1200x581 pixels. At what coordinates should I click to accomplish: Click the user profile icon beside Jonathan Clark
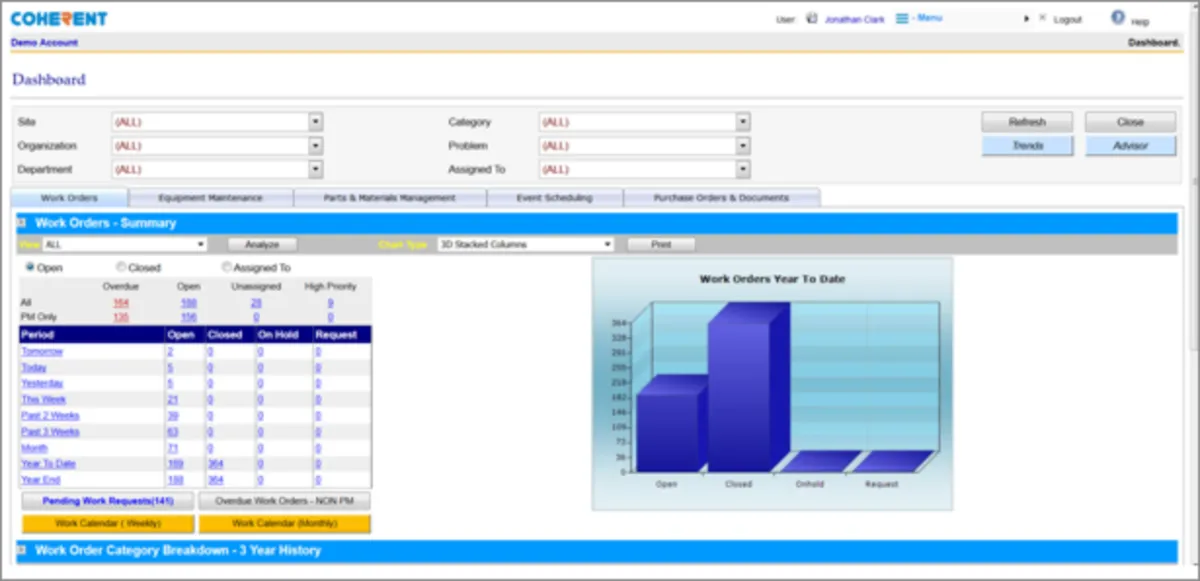(811, 18)
